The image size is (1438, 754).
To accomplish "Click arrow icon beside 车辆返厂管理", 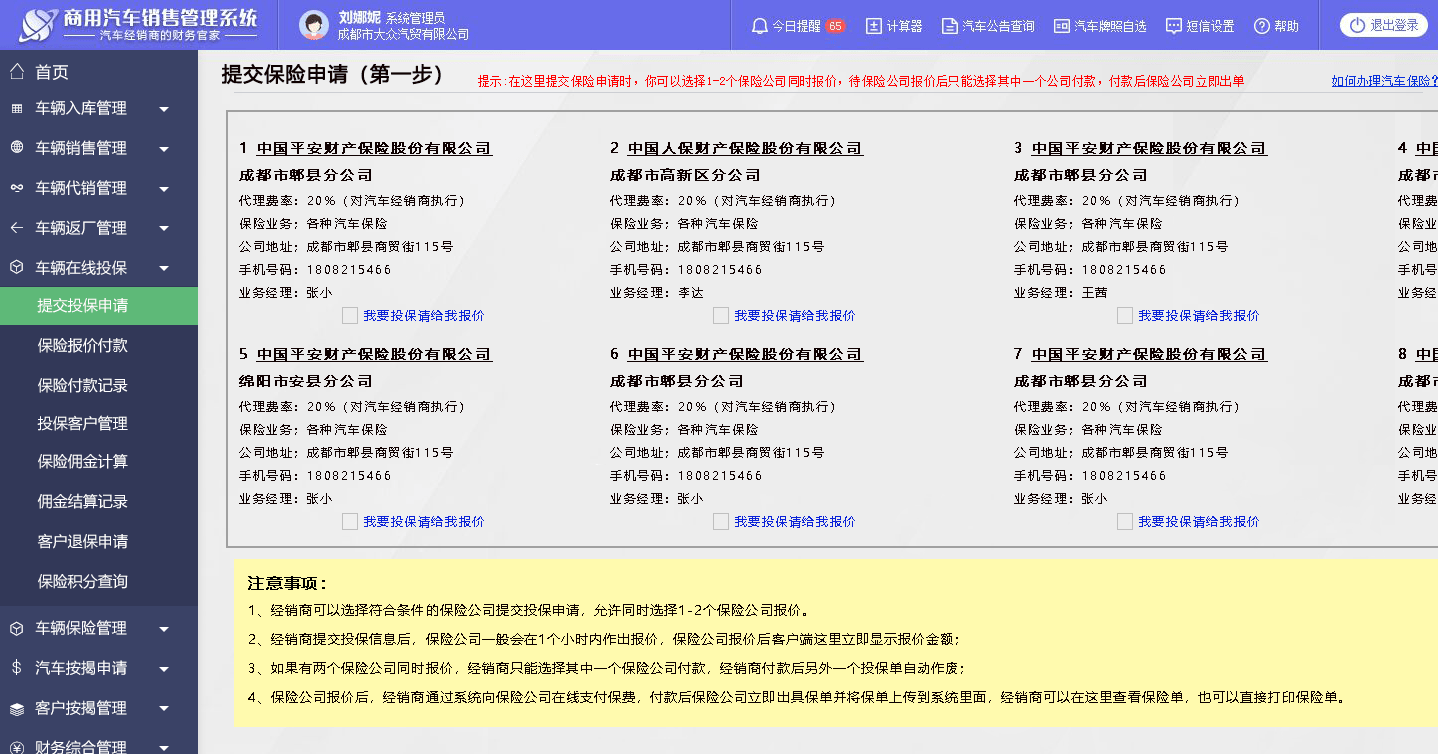I will [17, 228].
